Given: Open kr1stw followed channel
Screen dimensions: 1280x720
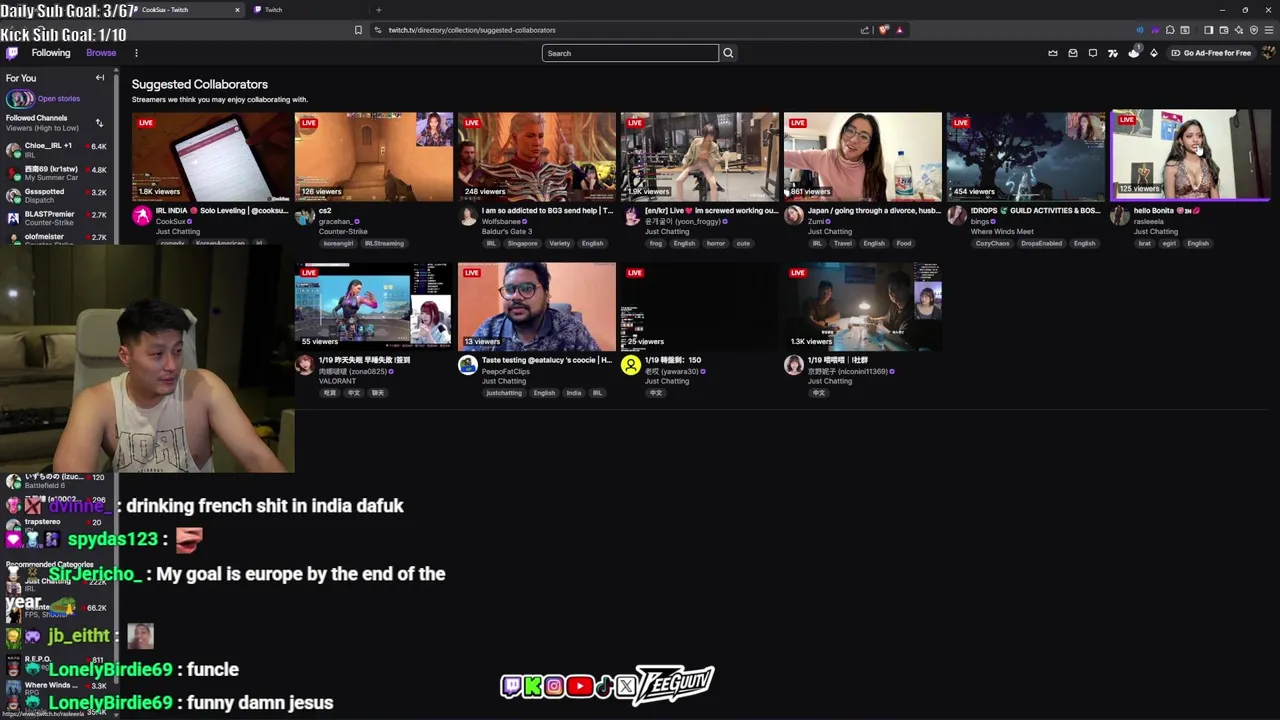Looking at the screenshot, I should 58,173.
